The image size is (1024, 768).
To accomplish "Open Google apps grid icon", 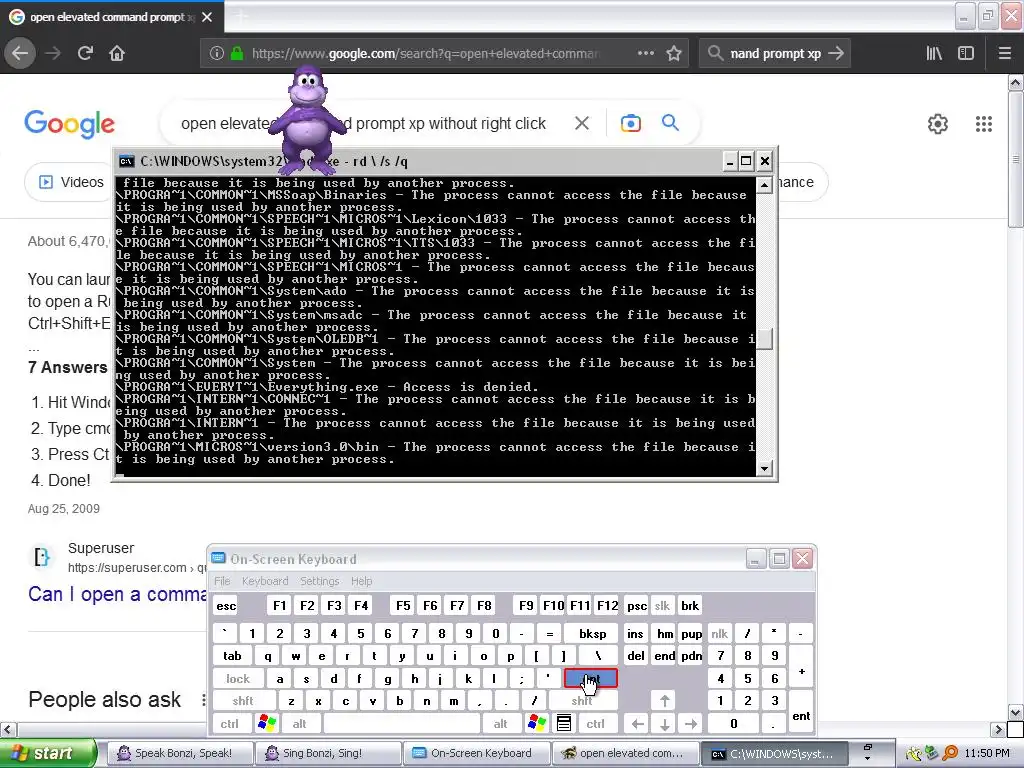I will pyautogui.click(x=984, y=123).
